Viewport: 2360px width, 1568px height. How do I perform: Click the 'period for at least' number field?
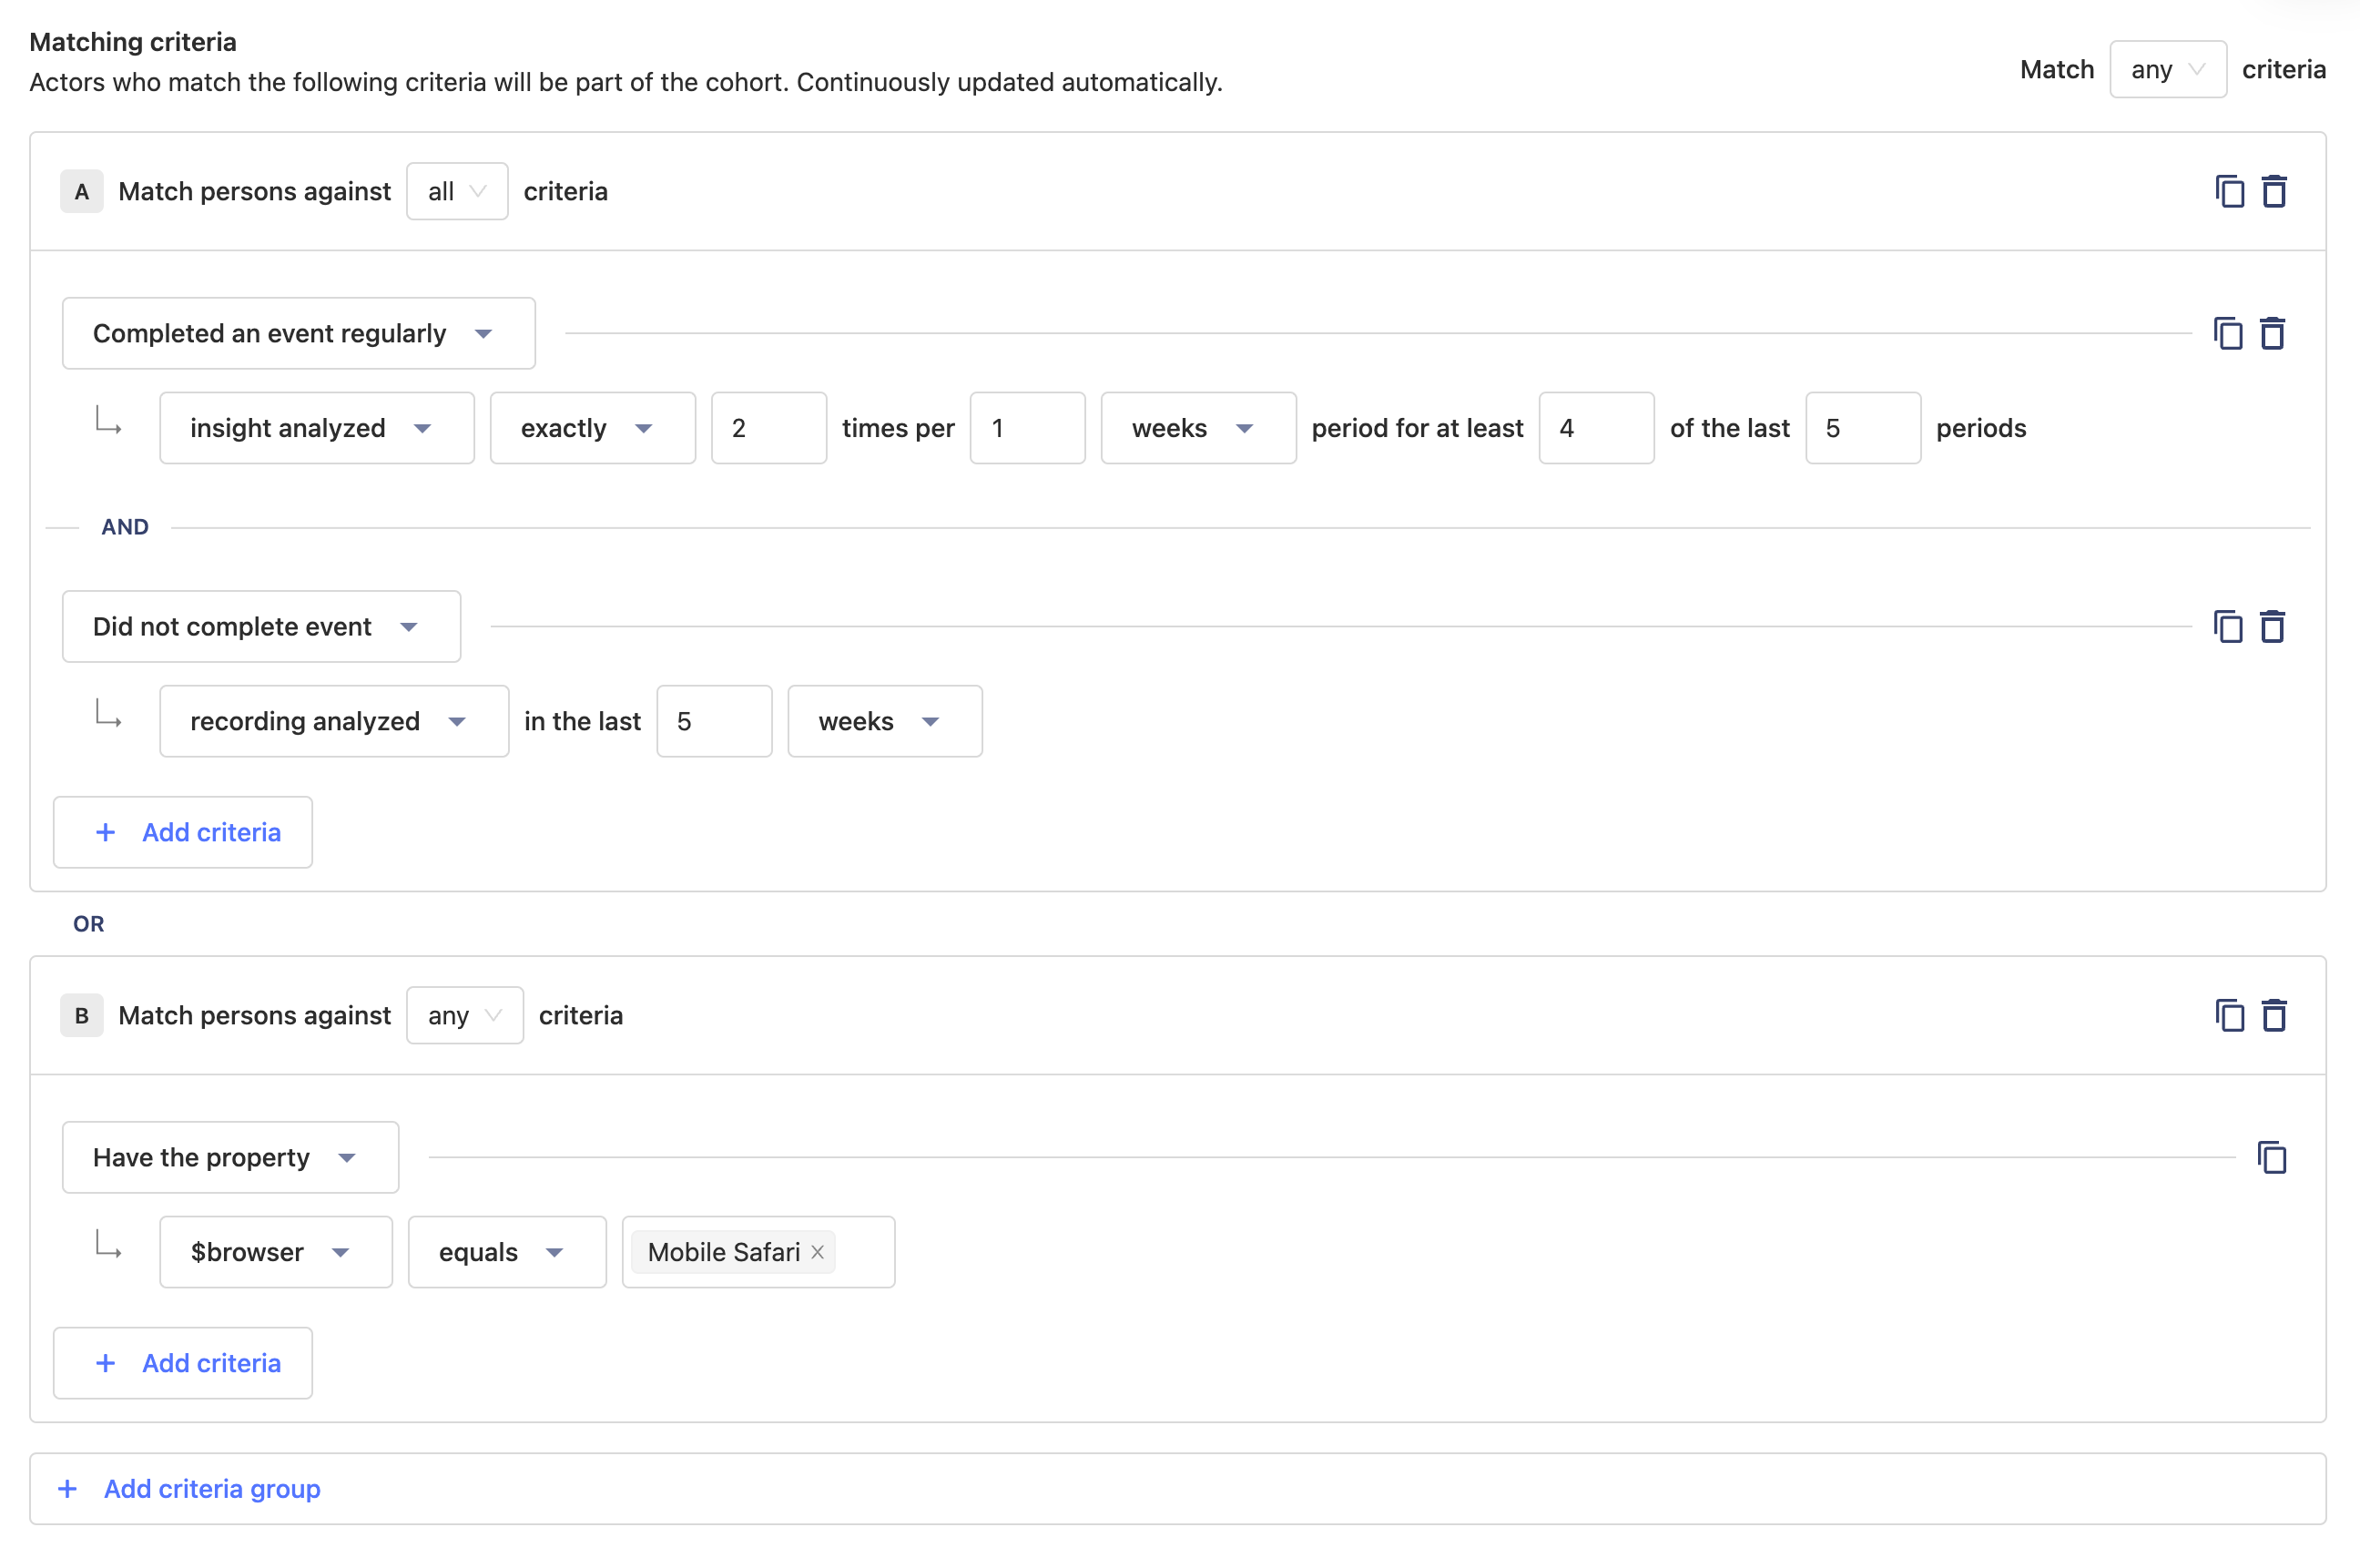(1595, 428)
